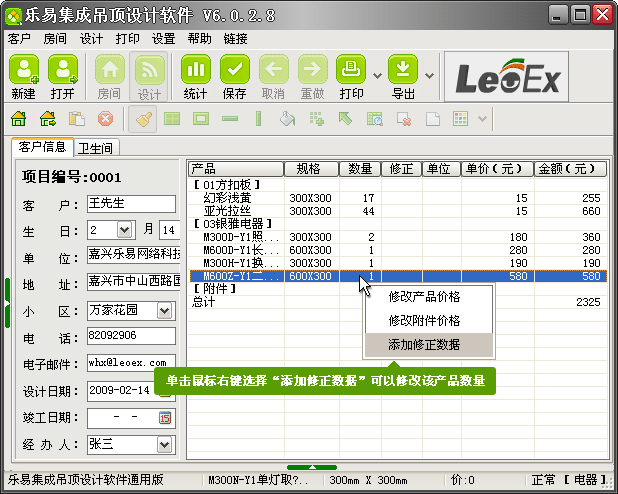
Task: Open the 经办人 dropdown showing 张三
Action: [165, 443]
